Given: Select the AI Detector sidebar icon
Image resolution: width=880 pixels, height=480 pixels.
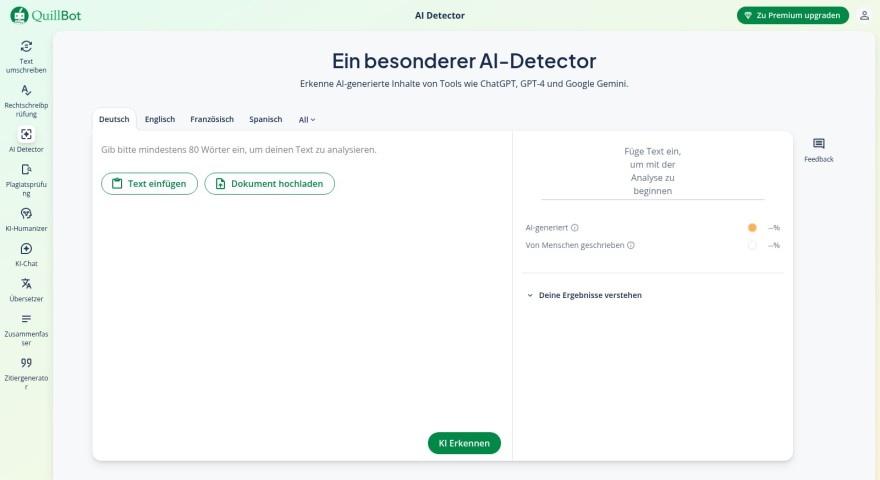Looking at the screenshot, I should (26, 134).
